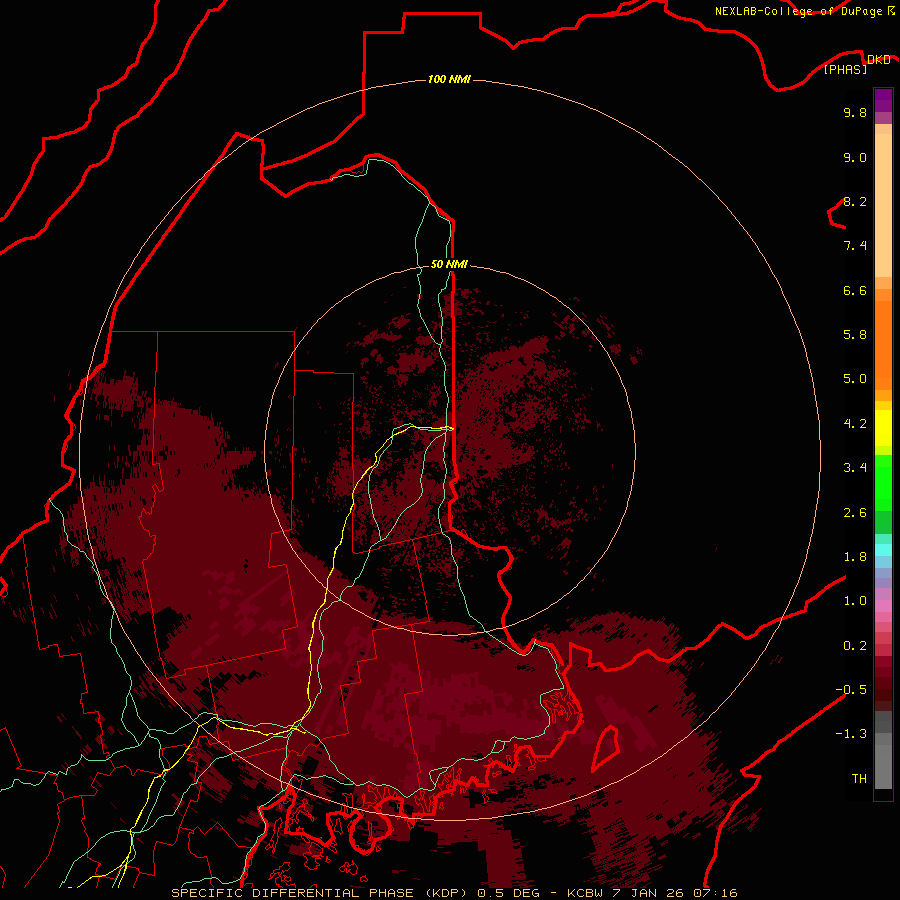Click the 5.8 scale label

[855, 334]
